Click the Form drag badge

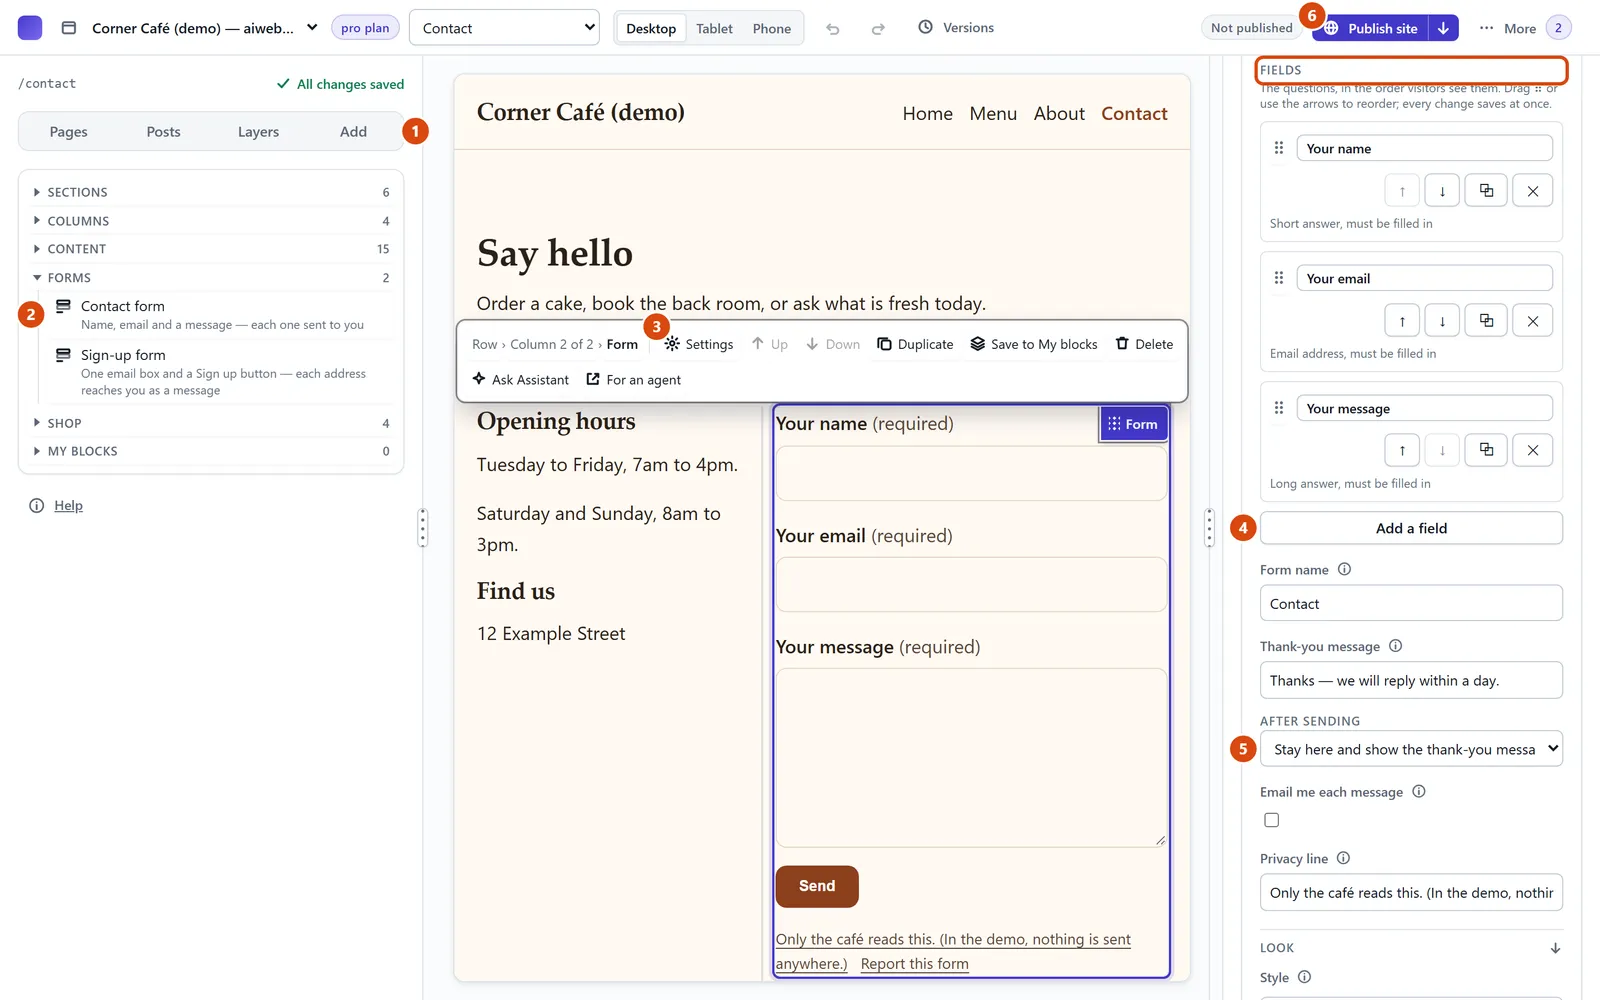click(x=1133, y=424)
